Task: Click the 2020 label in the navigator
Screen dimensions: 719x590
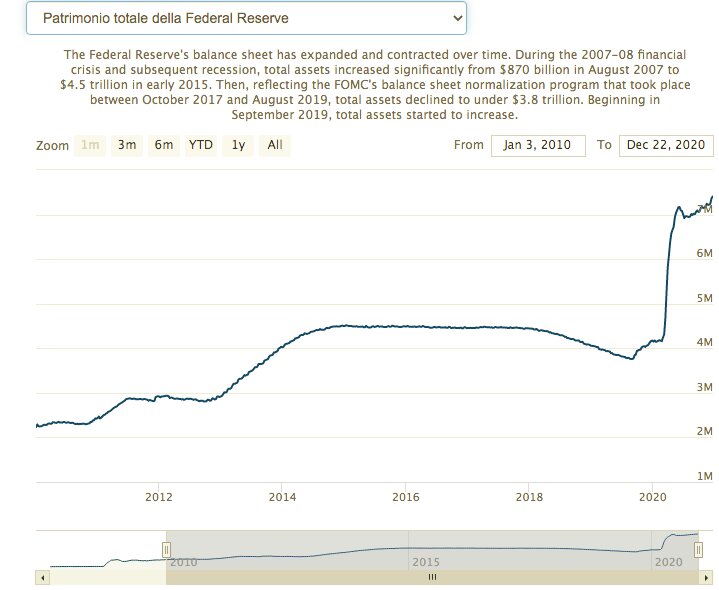Action: click(x=667, y=563)
